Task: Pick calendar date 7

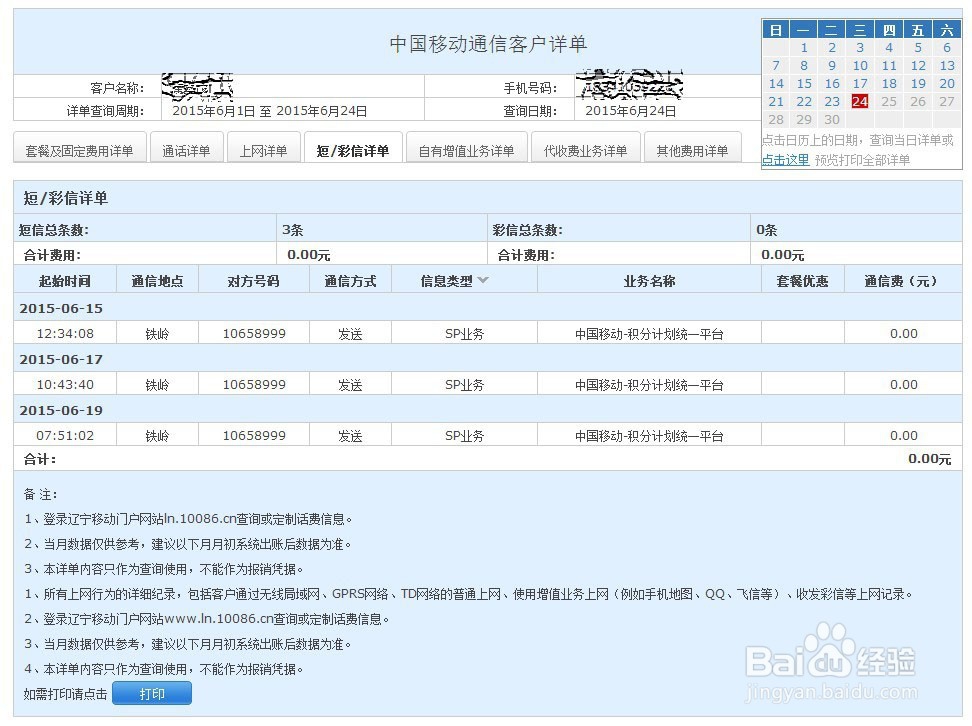Action: (776, 66)
